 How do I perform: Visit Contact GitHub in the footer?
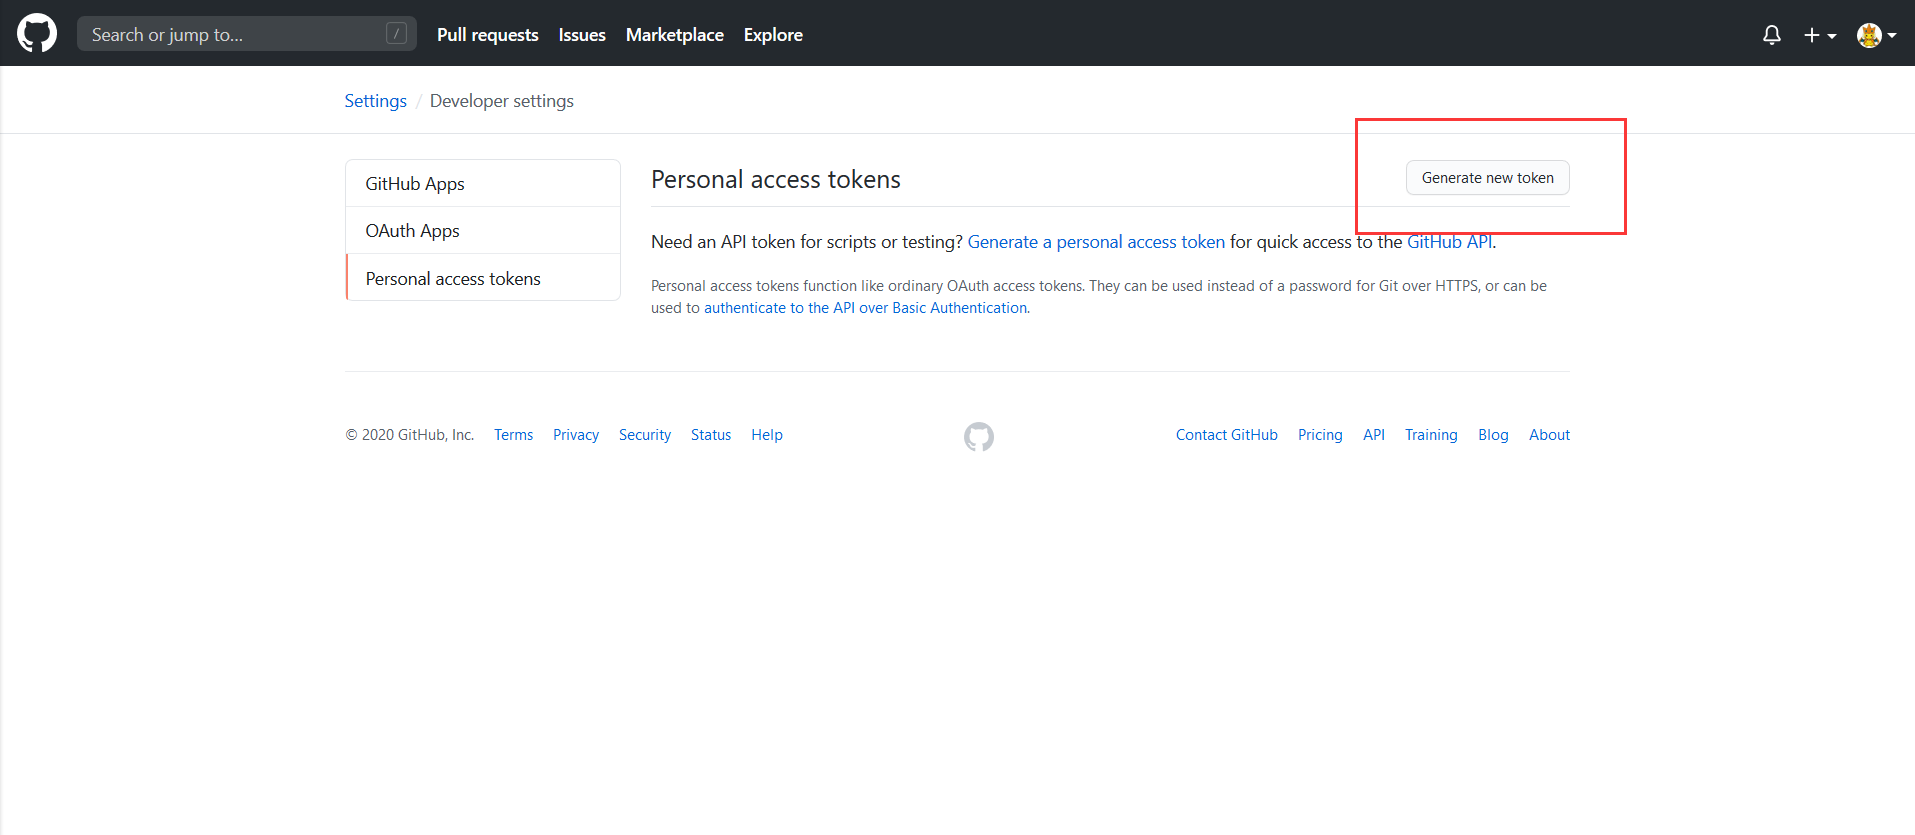click(x=1226, y=435)
